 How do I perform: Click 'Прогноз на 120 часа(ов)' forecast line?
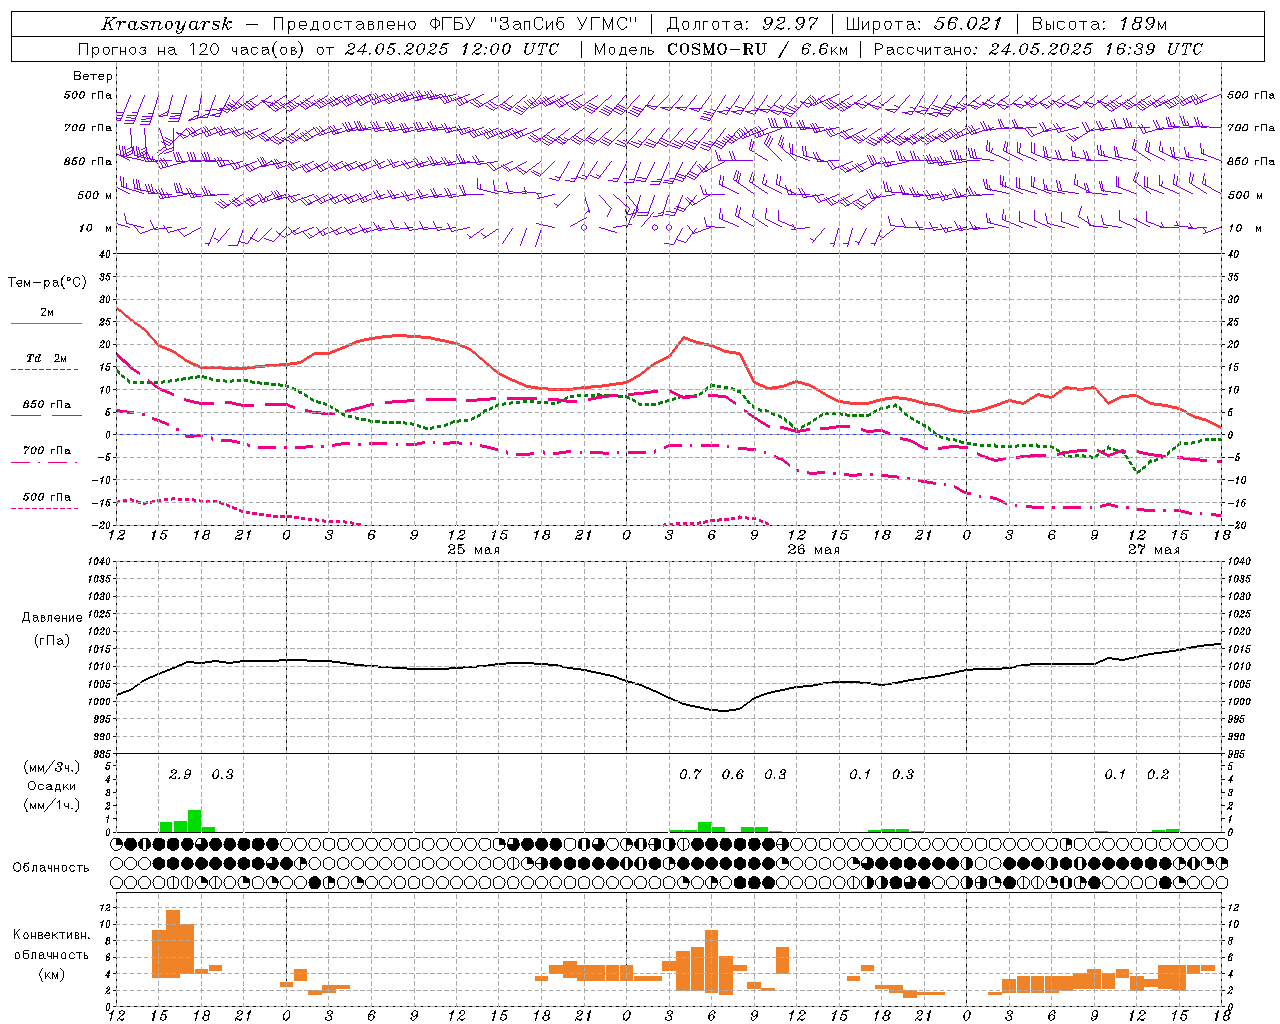click(x=320, y=49)
